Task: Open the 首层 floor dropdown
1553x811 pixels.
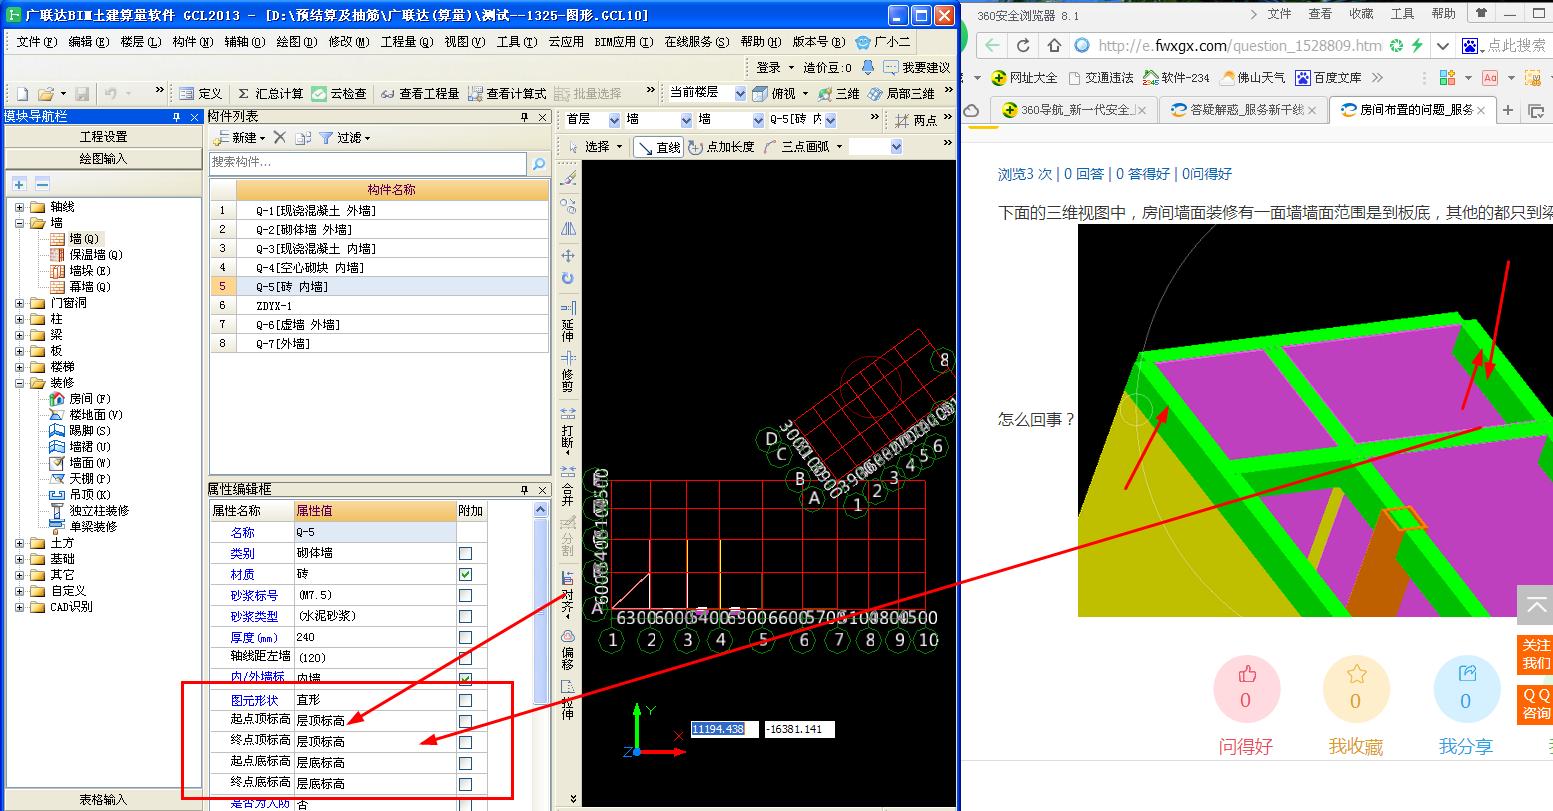Action: click(x=614, y=120)
